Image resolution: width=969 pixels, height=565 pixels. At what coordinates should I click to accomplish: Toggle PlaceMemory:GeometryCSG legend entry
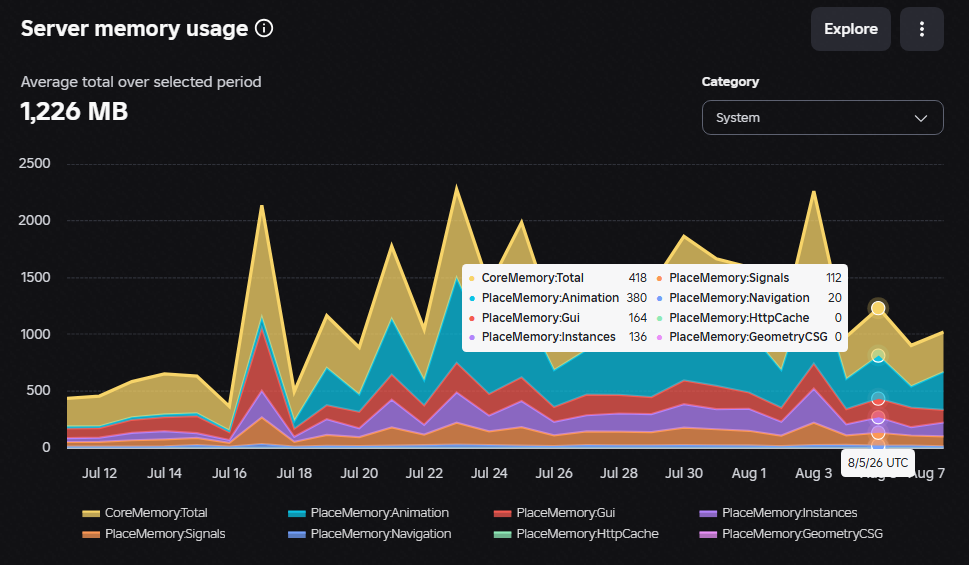792,533
